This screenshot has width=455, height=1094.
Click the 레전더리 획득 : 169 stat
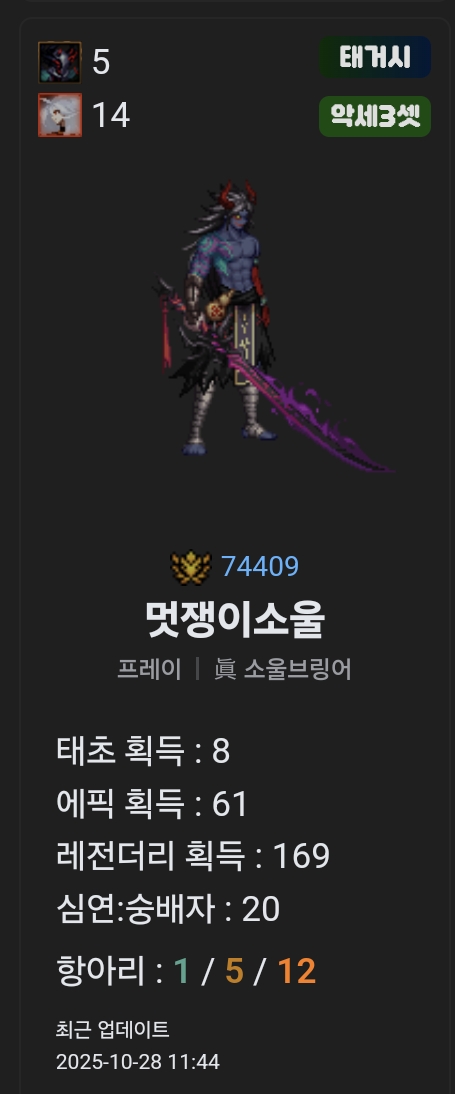193,856
